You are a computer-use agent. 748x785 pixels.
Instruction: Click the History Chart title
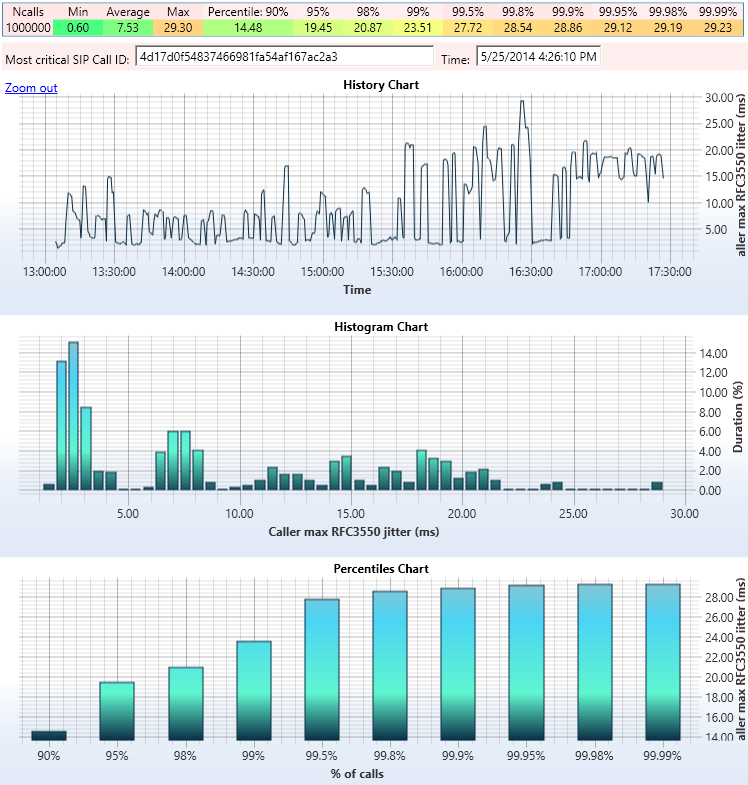click(380, 85)
